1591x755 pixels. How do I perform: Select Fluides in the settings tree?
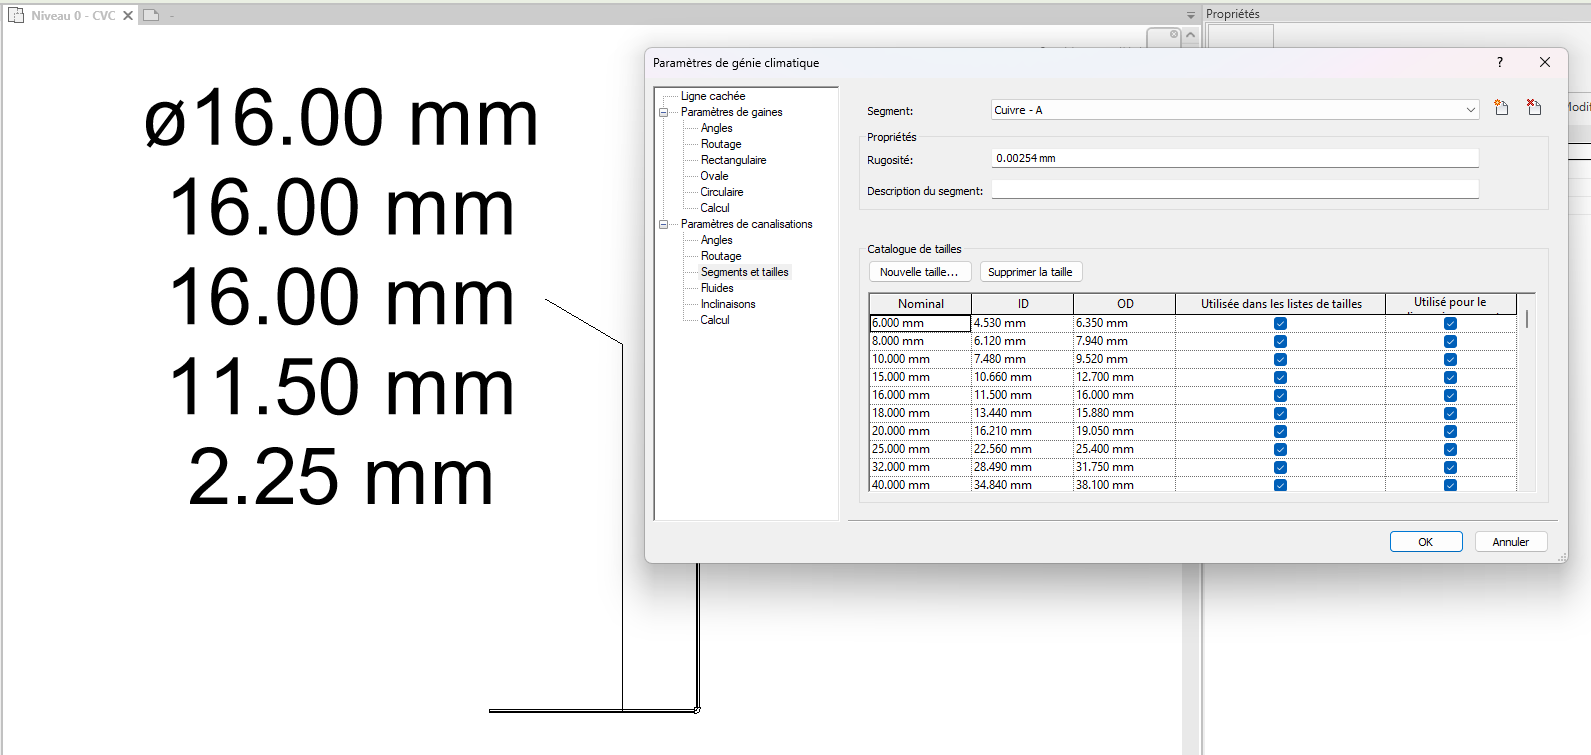717,288
